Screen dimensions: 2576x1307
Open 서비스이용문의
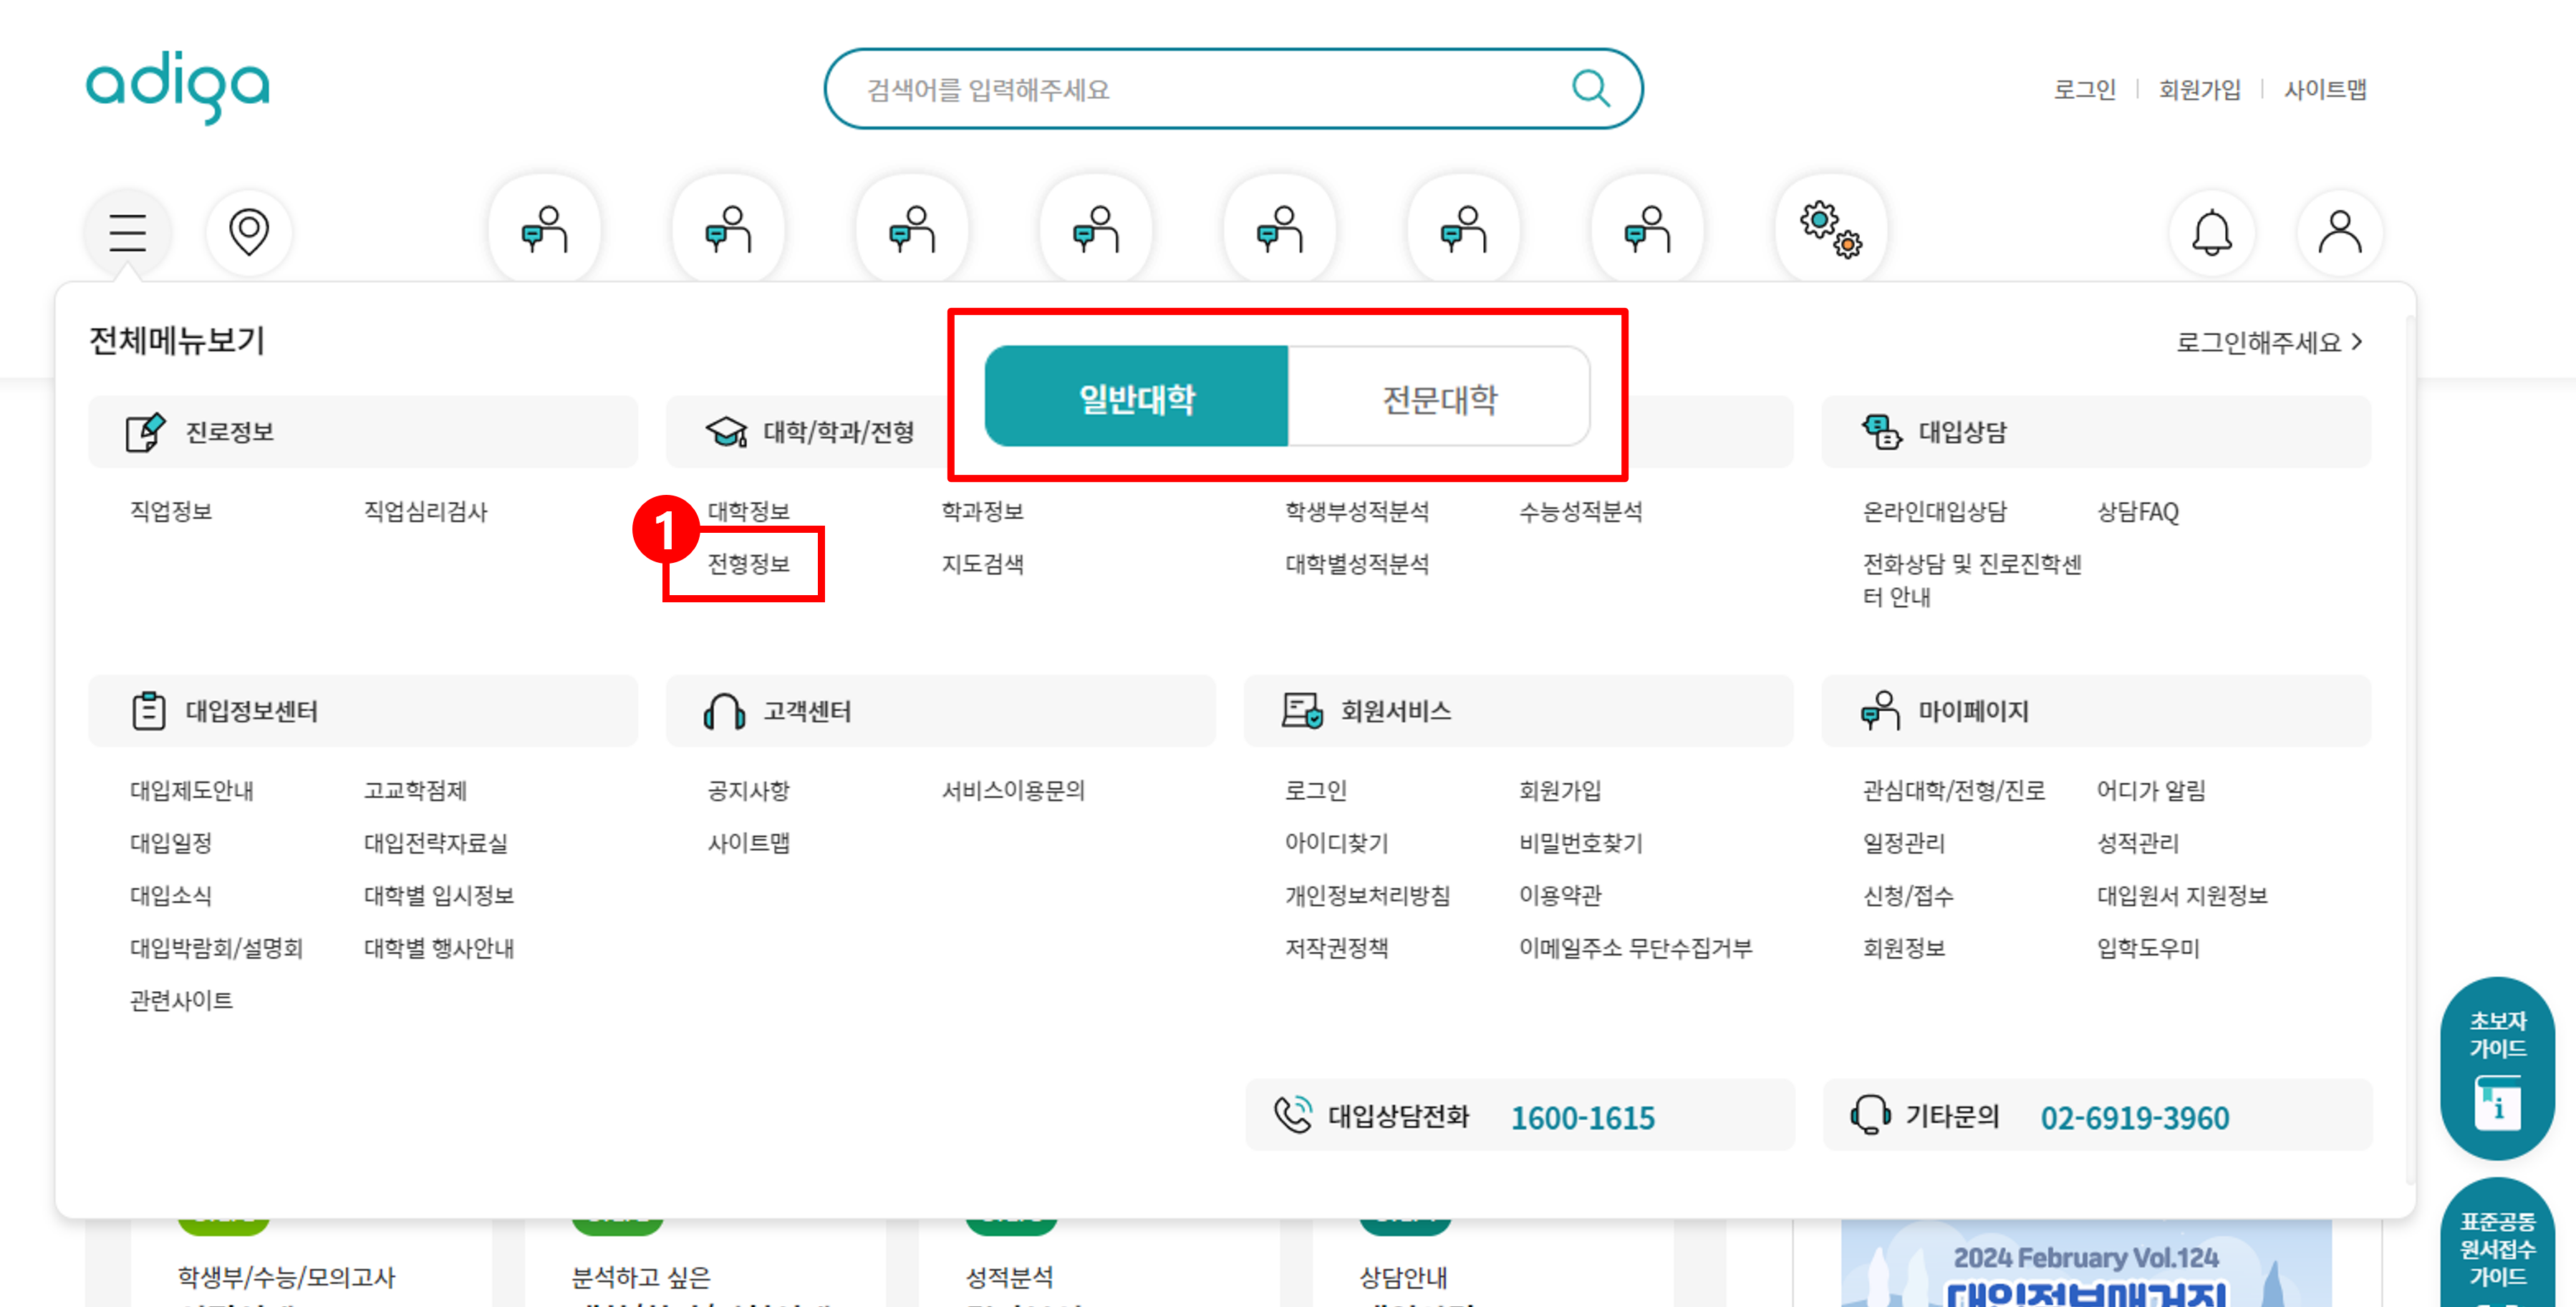pyautogui.click(x=1013, y=790)
